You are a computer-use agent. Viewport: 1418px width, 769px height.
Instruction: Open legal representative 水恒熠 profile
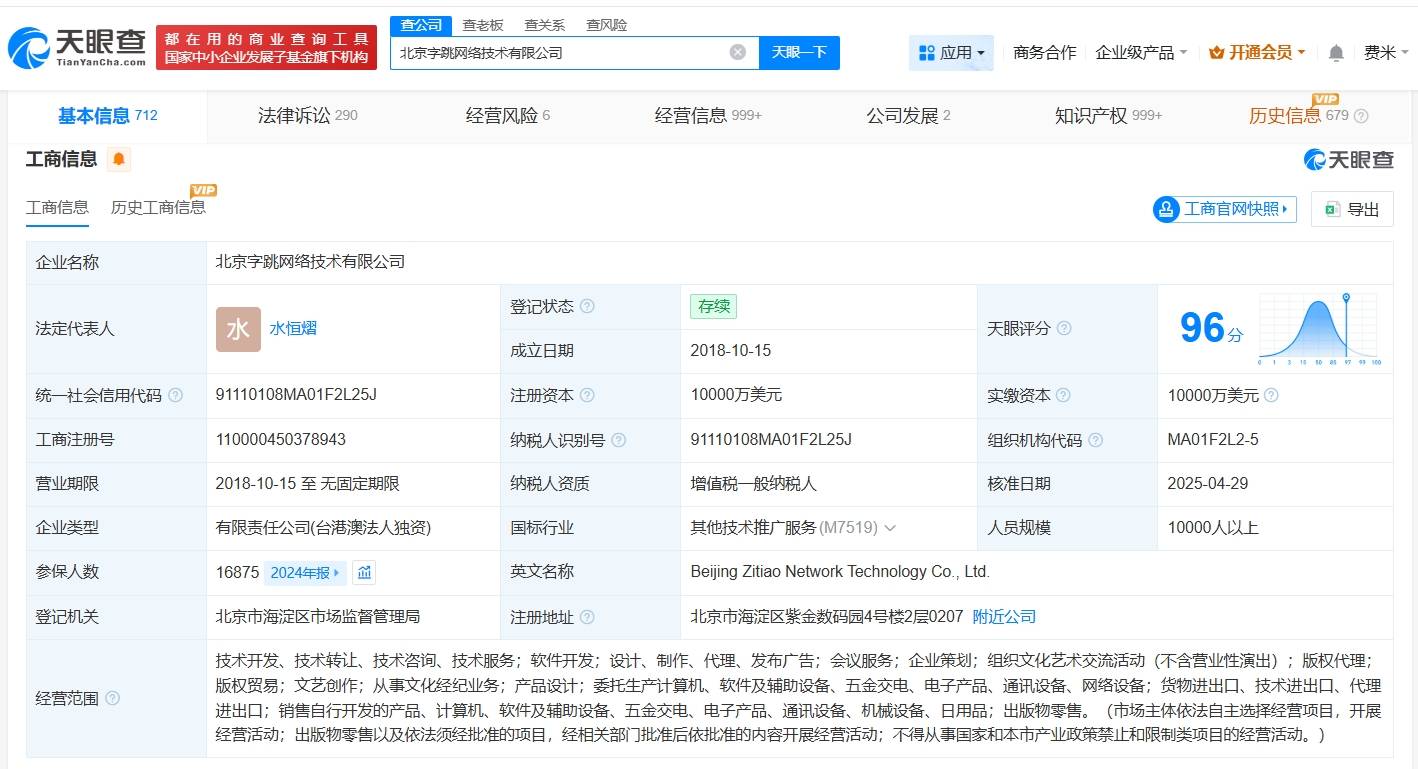point(295,328)
